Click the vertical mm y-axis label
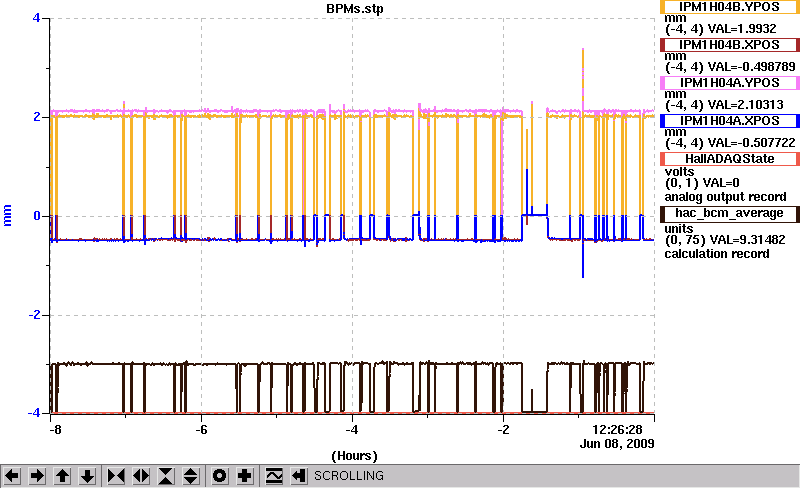The height and width of the screenshot is (488, 800). click(8, 216)
